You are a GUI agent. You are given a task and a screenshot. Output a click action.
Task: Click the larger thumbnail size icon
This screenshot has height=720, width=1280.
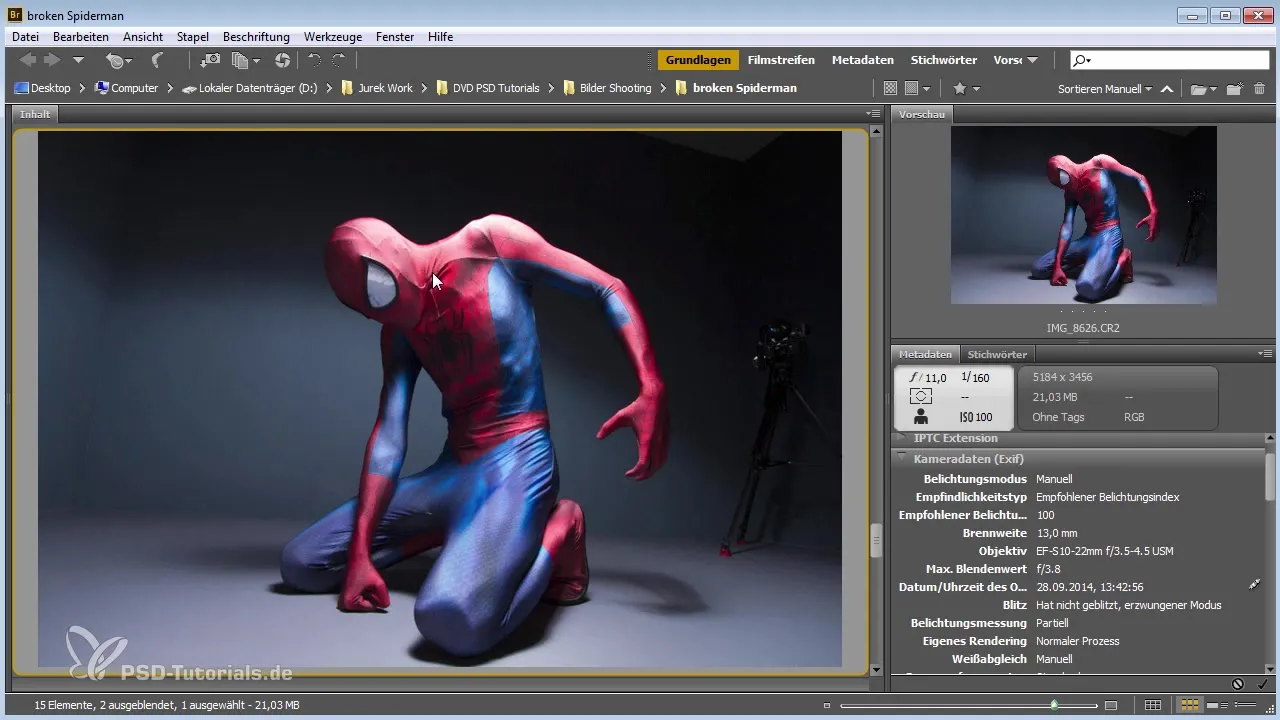pos(1110,706)
